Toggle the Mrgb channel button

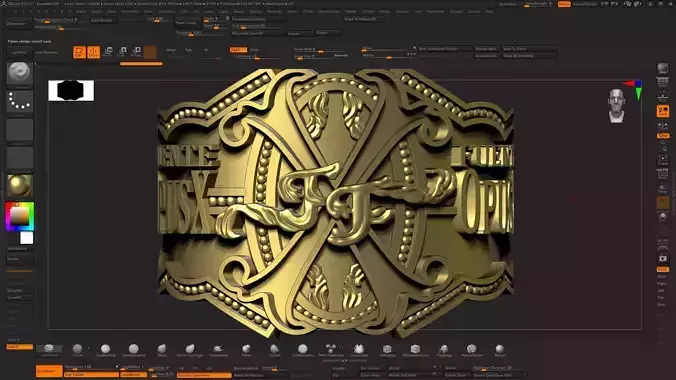(171, 50)
